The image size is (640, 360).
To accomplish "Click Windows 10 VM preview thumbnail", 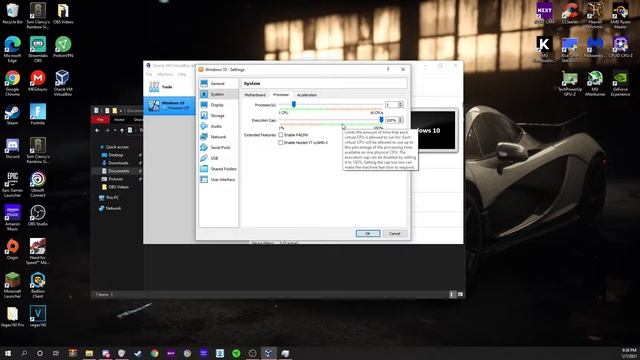I will [x=433, y=131].
